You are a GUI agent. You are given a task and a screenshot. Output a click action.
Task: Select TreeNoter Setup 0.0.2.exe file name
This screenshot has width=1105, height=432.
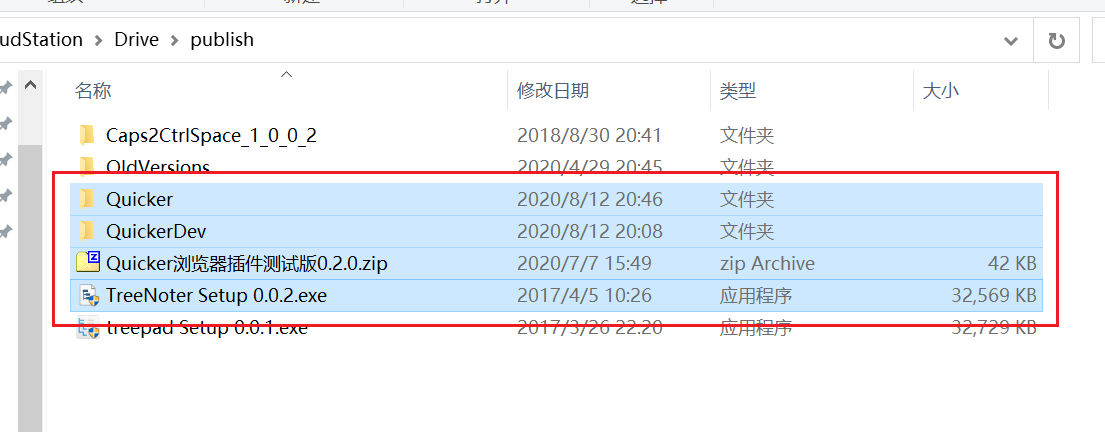(216, 296)
